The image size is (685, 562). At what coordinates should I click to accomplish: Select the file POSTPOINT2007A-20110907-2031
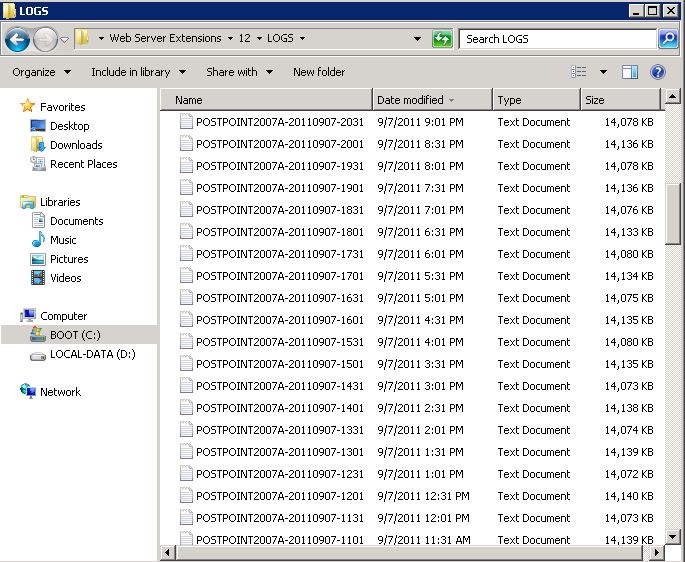tap(280, 122)
